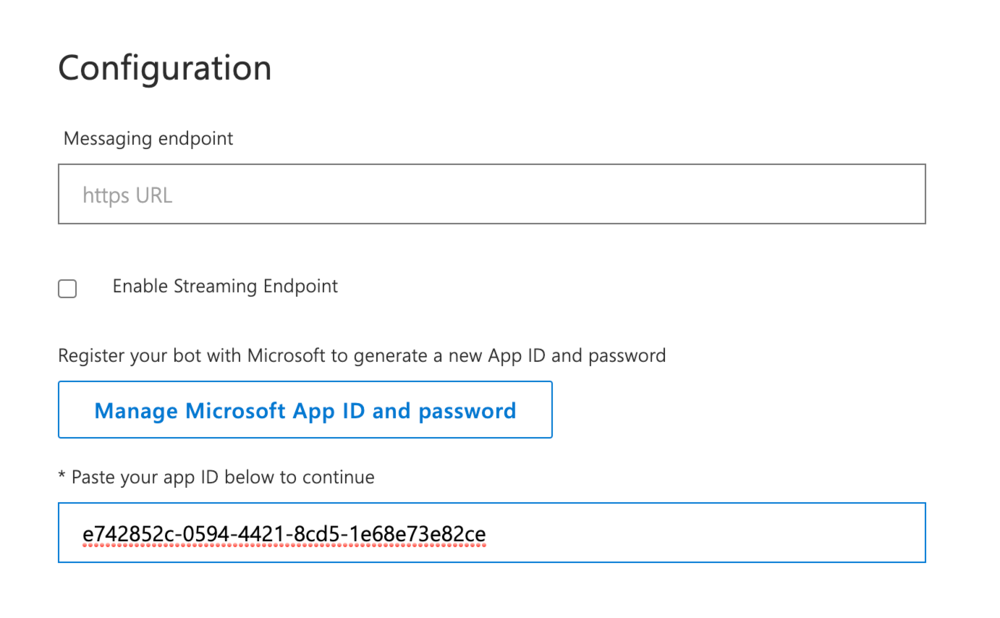Click the Messaging endpoint URL field
The image size is (1000, 618).
[x=491, y=194]
